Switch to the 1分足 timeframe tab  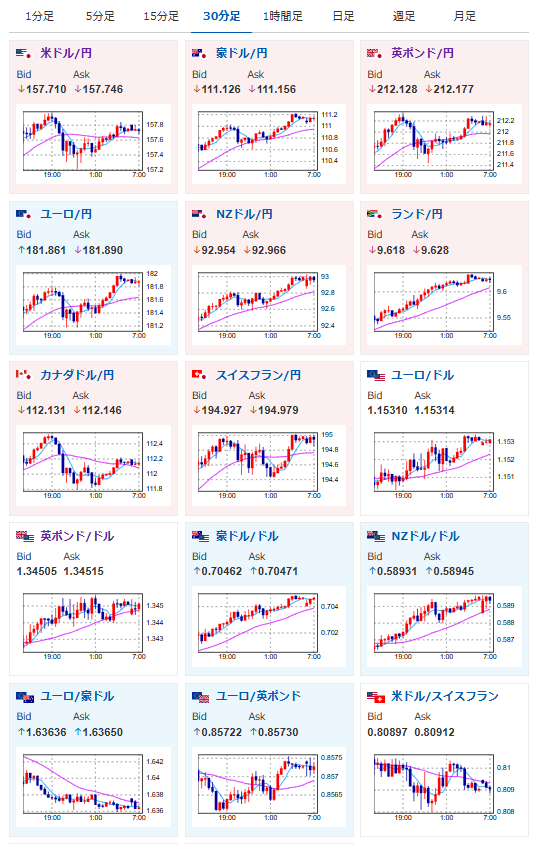(39, 16)
